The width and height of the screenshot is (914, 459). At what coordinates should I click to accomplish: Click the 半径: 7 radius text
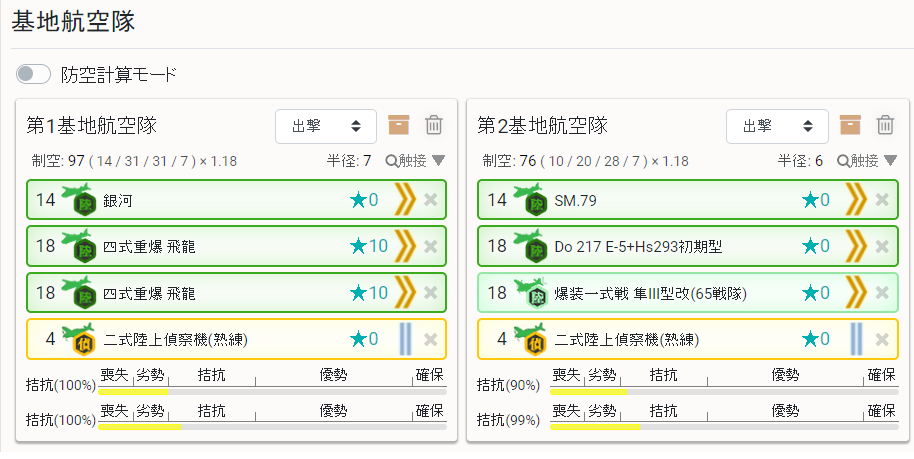349,161
